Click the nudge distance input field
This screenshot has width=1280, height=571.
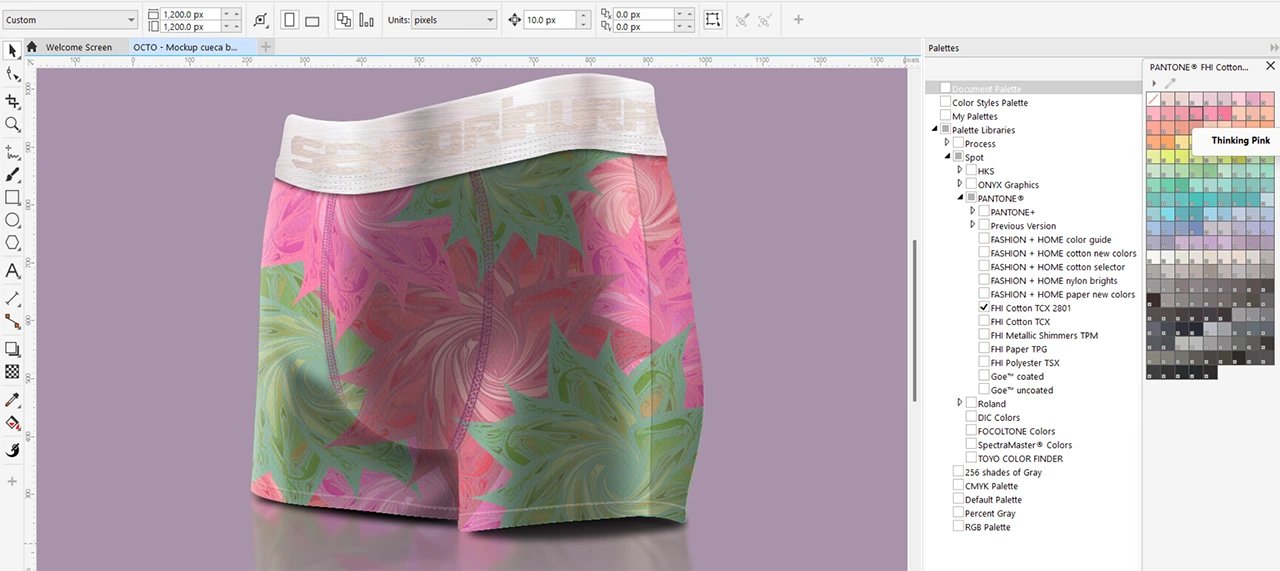547,20
